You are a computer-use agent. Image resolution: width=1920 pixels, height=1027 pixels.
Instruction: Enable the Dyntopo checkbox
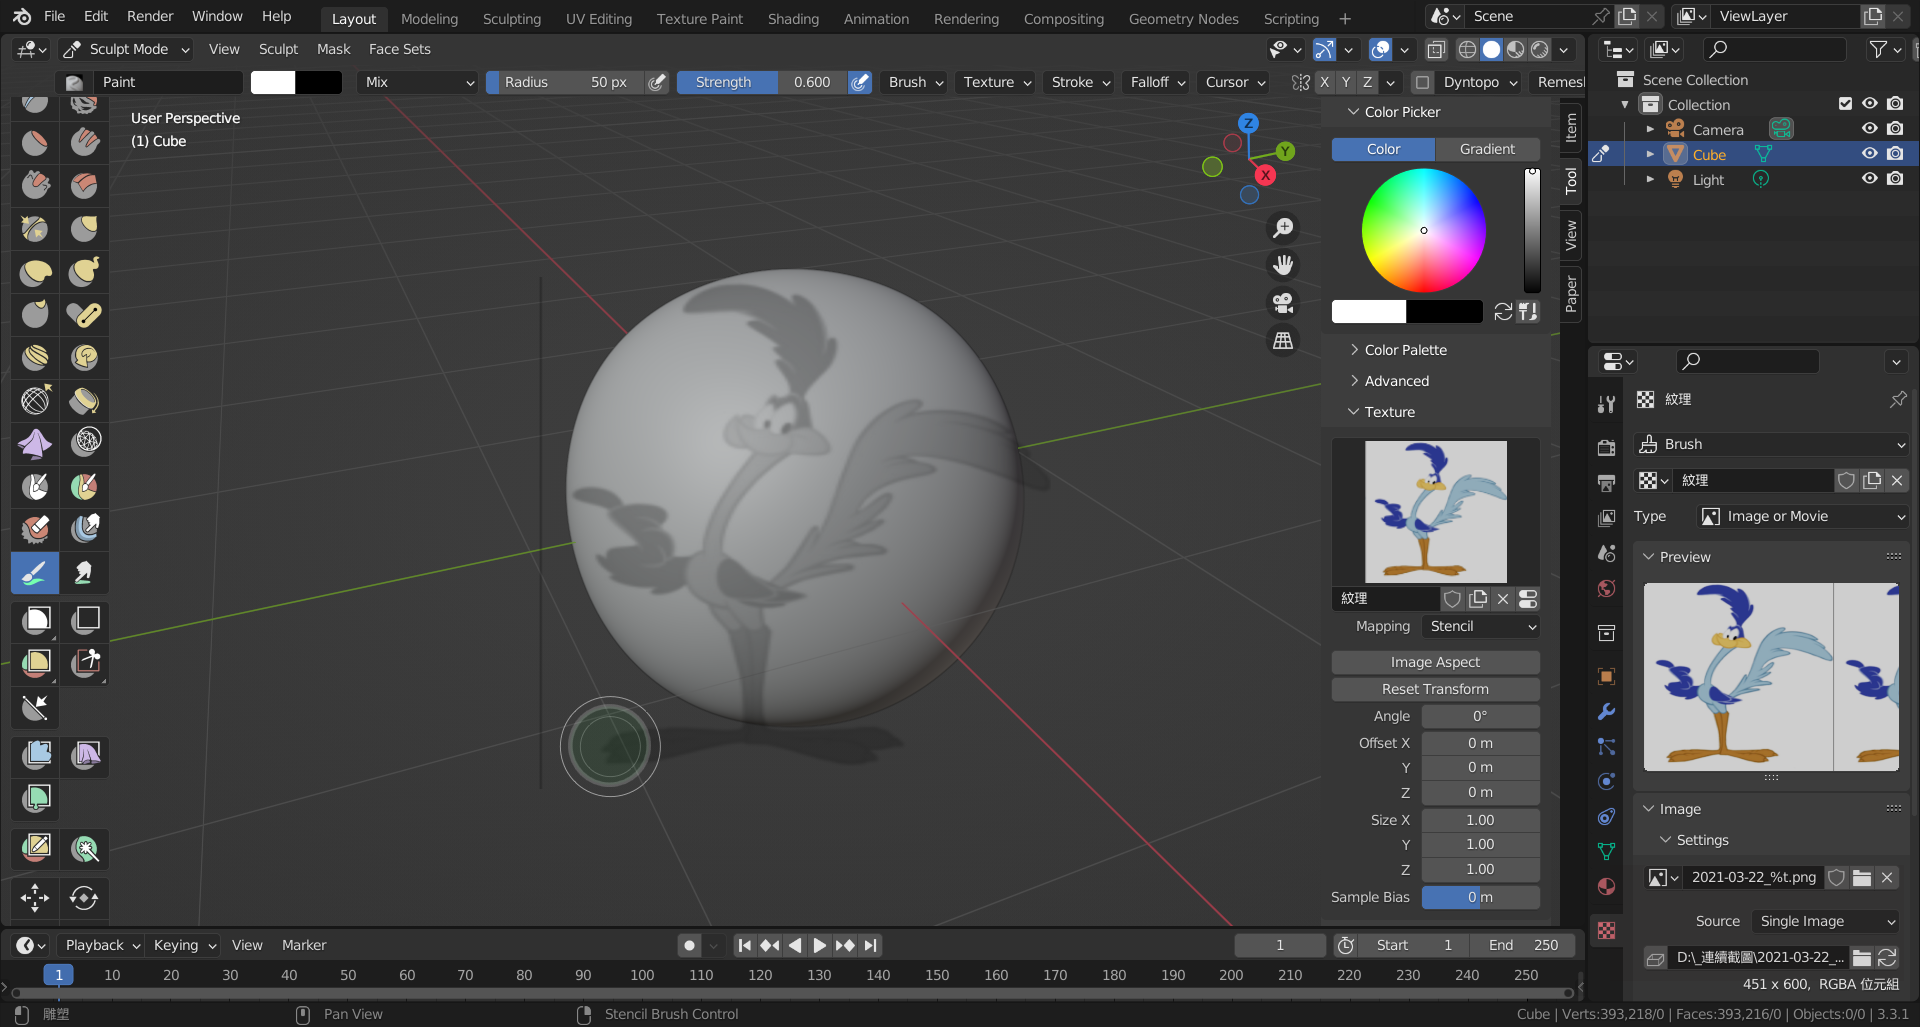[1422, 82]
